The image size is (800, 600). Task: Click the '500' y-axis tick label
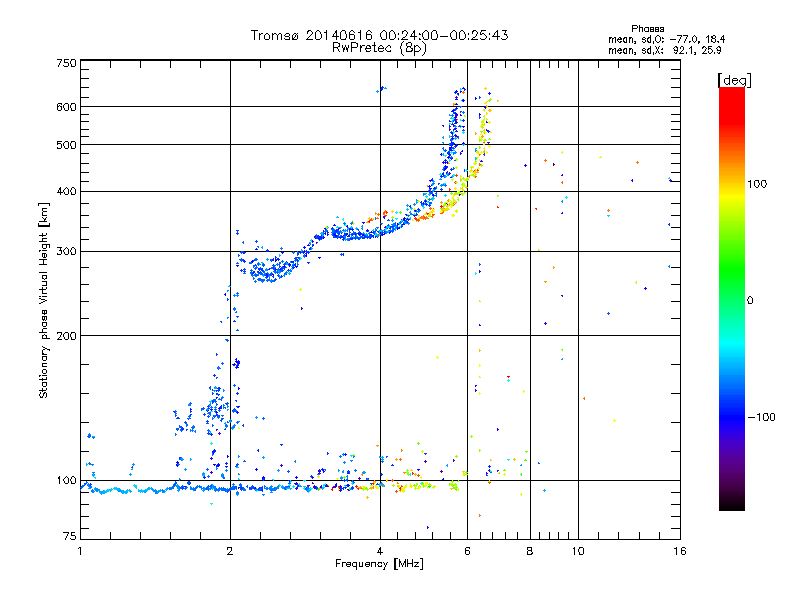pos(66,145)
